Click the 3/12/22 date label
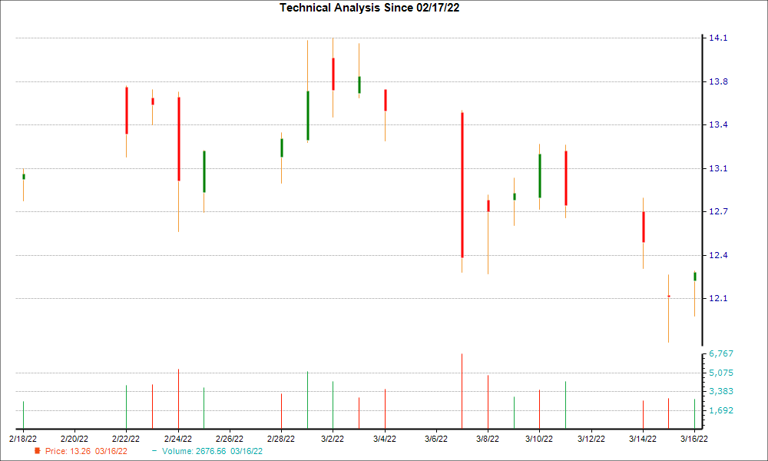The image size is (768, 461). tap(591, 439)
